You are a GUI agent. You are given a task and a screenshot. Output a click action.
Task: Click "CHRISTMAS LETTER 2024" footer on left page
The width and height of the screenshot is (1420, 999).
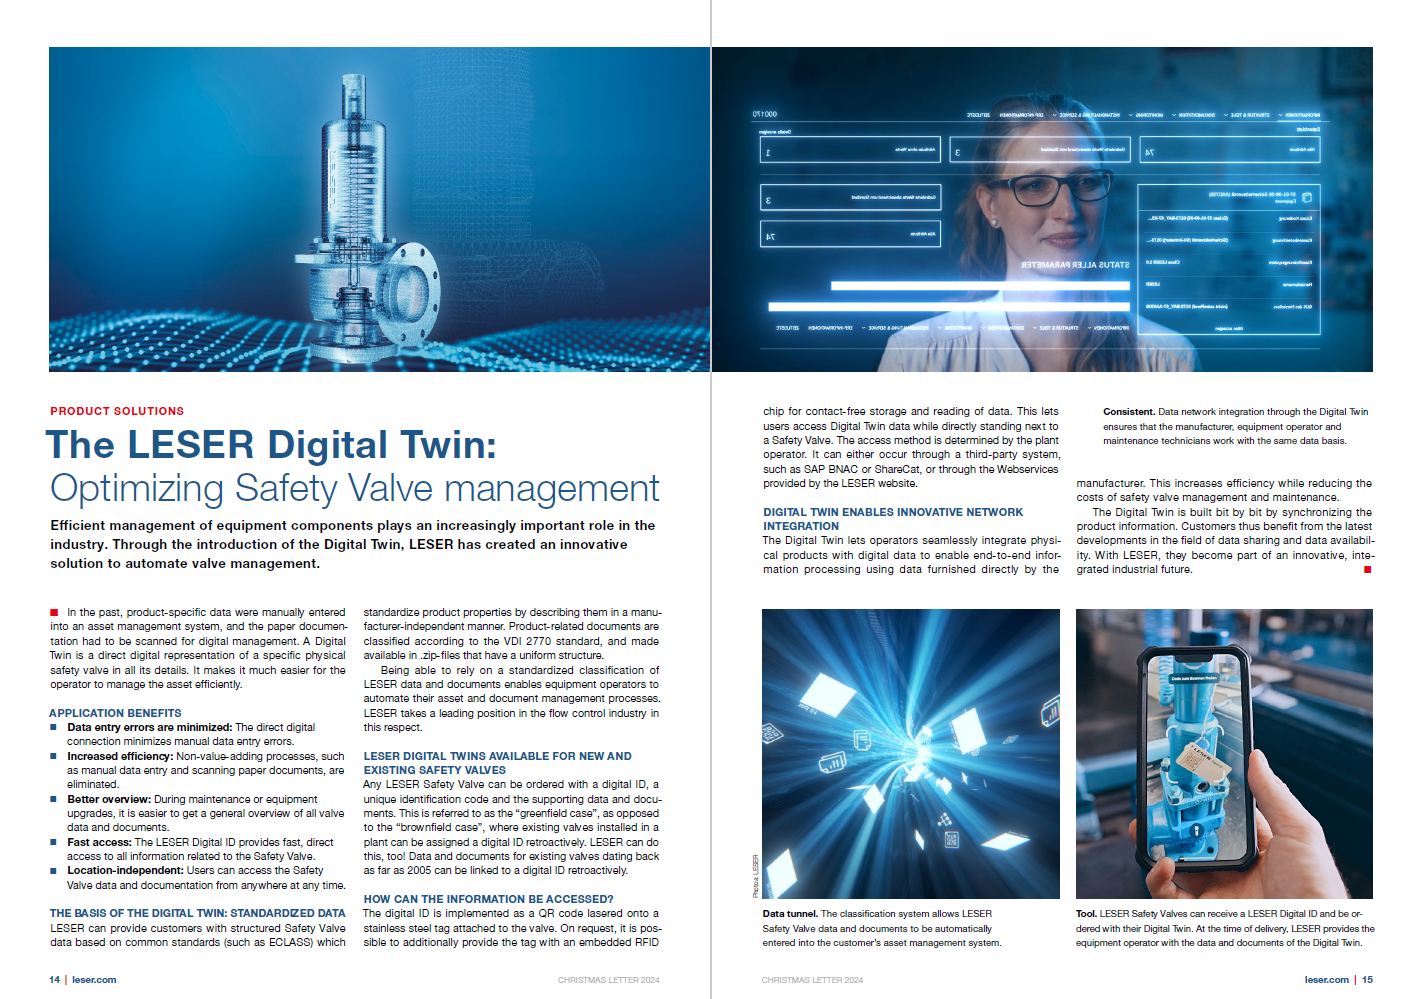click(608, 980)
